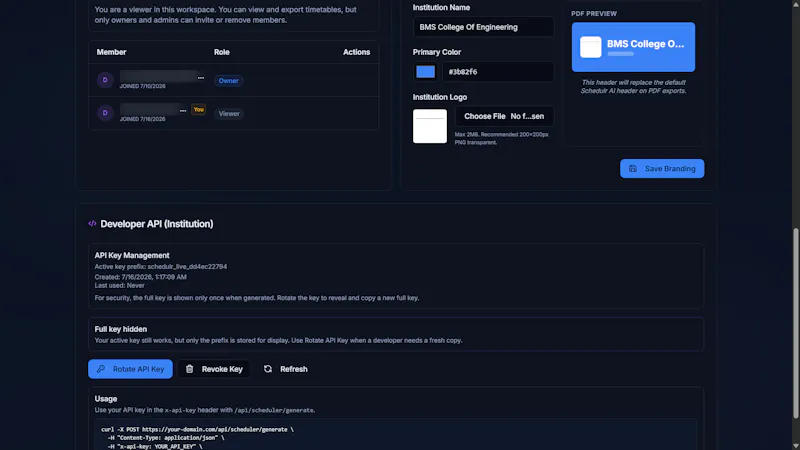This screenshot has width=800, height=450.
Task: Click the key icon on Rotate API Key
Action: coord(101,369)
